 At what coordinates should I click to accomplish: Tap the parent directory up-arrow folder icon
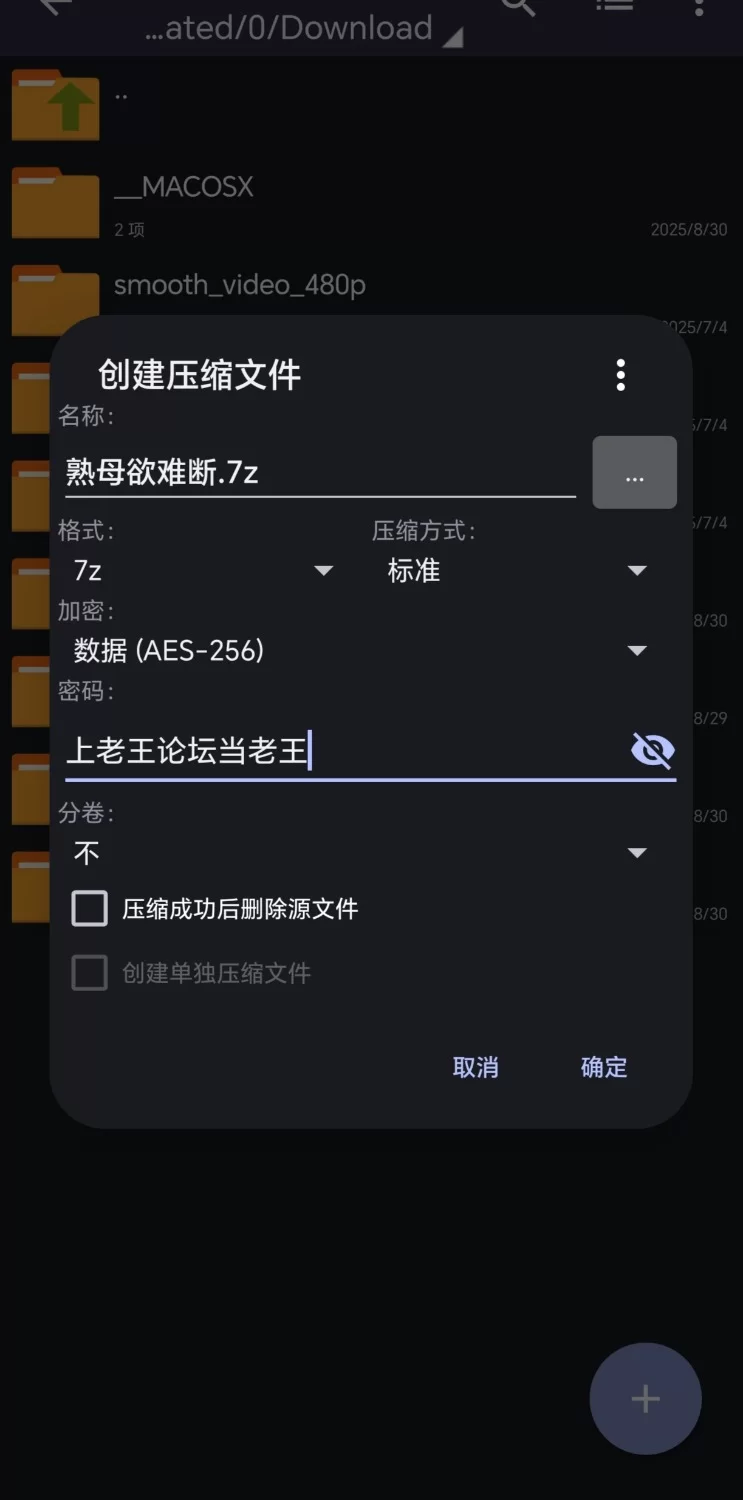tap(55, 105)
